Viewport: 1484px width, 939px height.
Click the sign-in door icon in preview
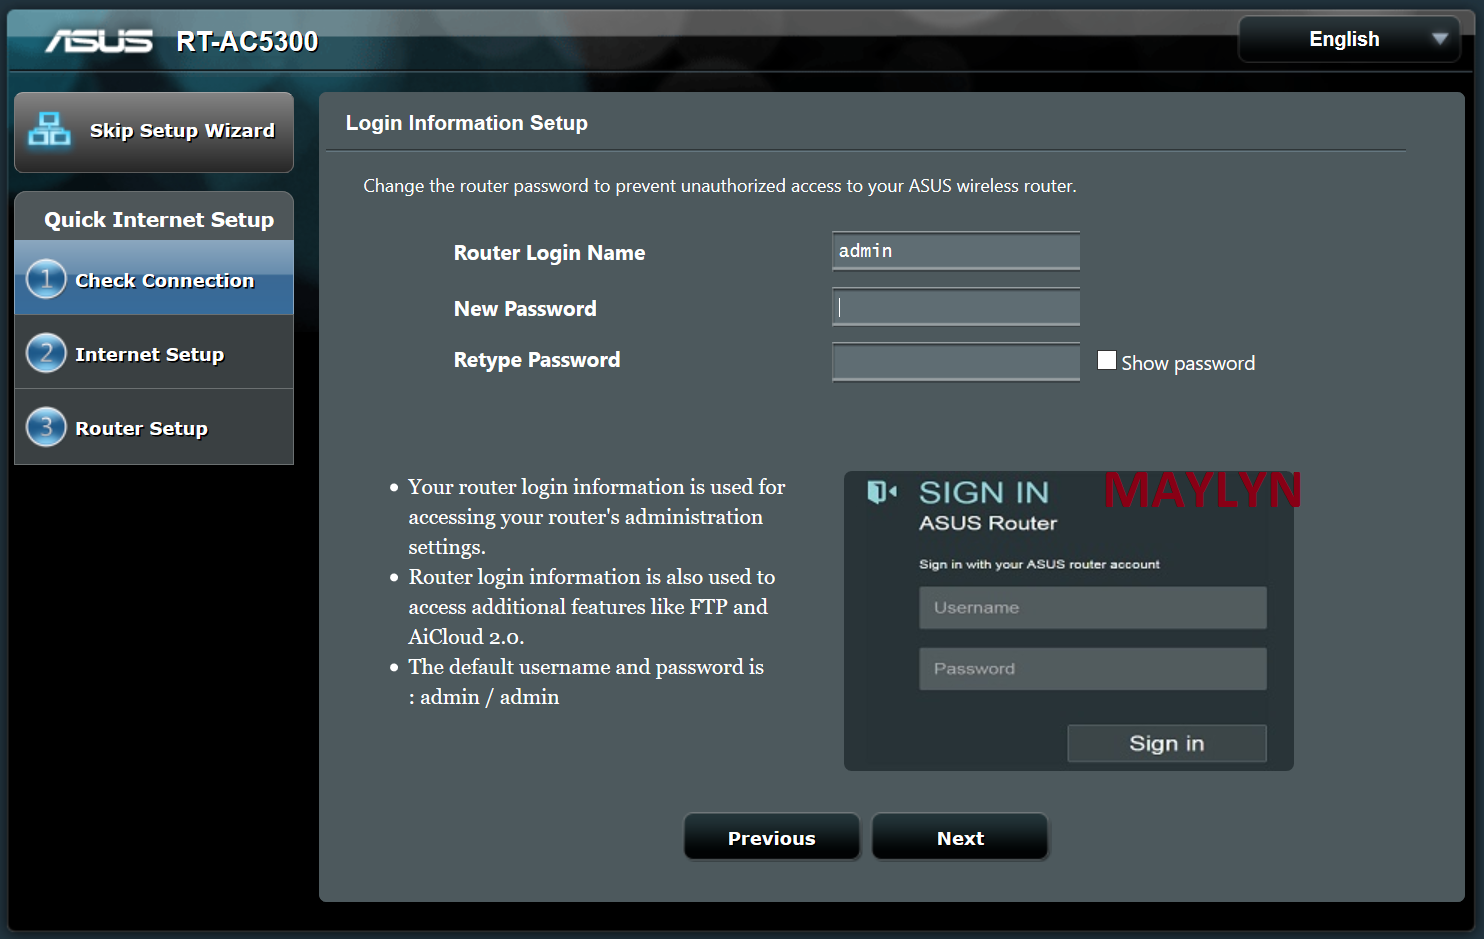880,492
